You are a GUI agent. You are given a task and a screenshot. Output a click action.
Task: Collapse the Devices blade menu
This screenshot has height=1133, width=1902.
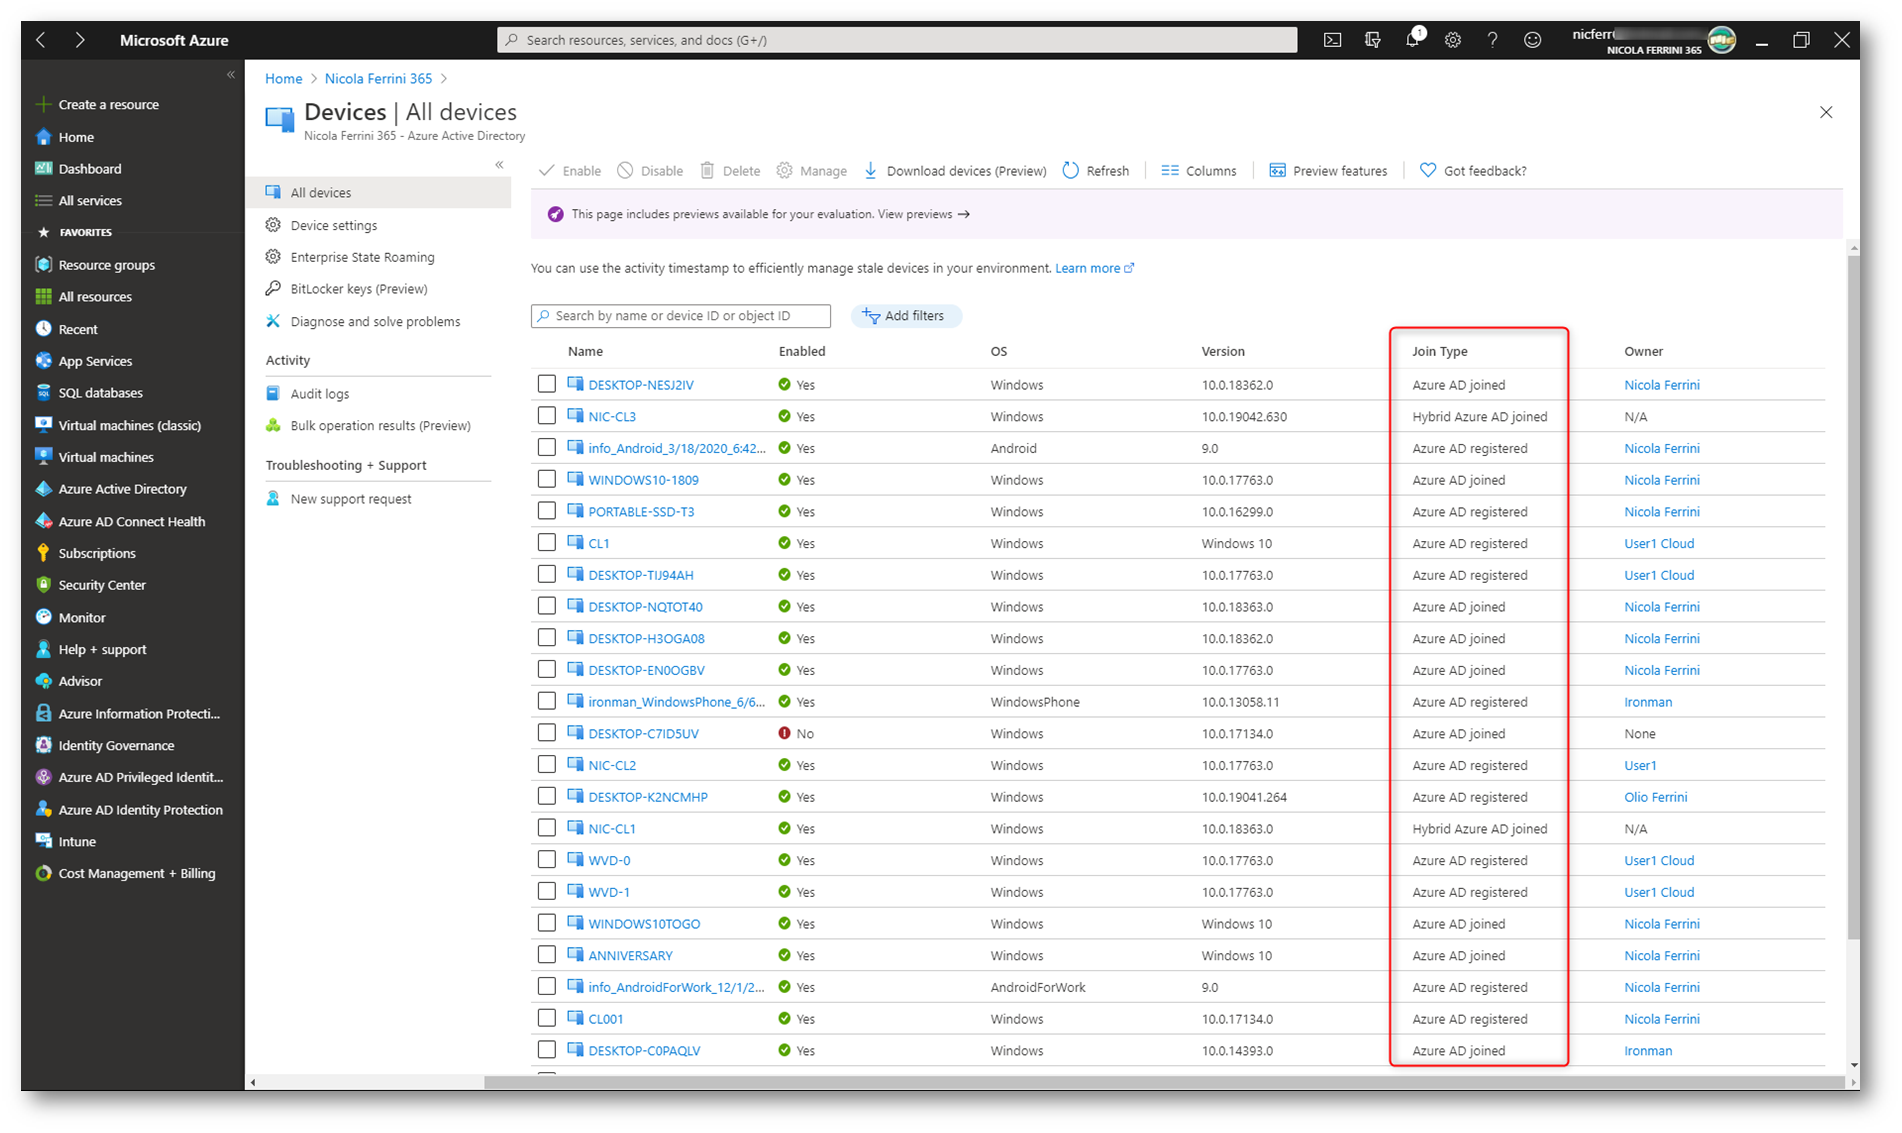click(x=499, y=165)
